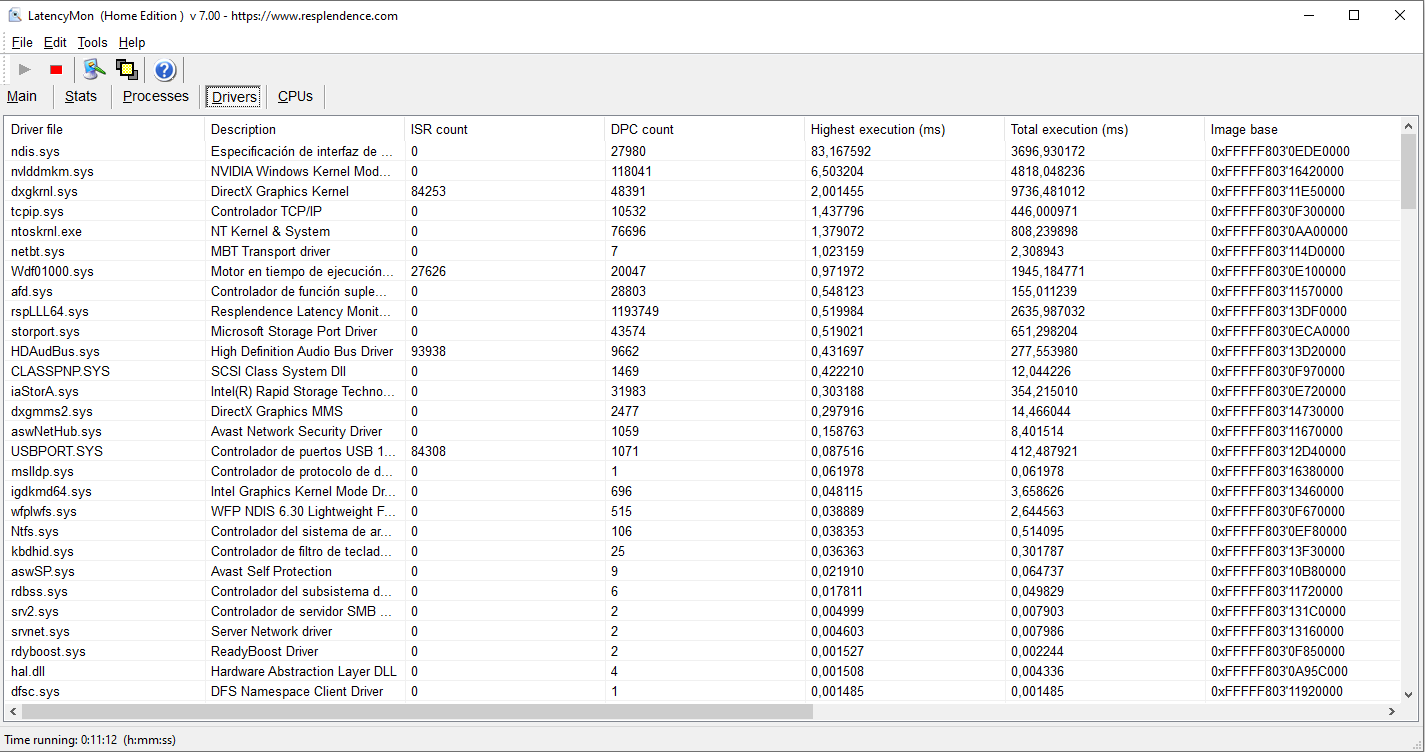Click the yellow copy report toolbar icon
Screen dimensions: 1425x752
126,69
